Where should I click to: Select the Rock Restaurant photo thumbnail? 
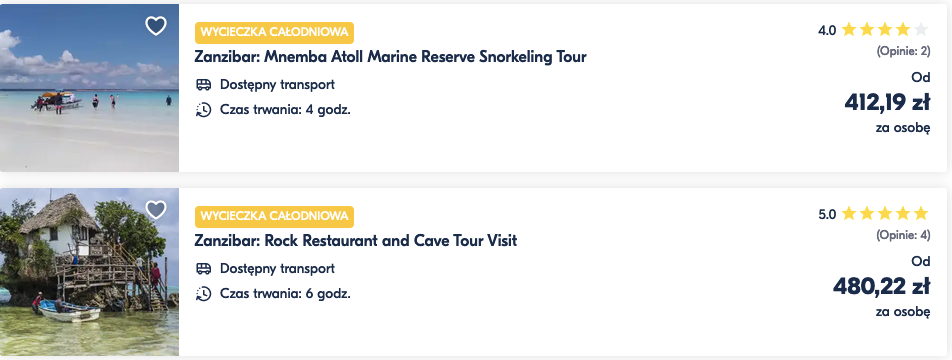(89, 272)
